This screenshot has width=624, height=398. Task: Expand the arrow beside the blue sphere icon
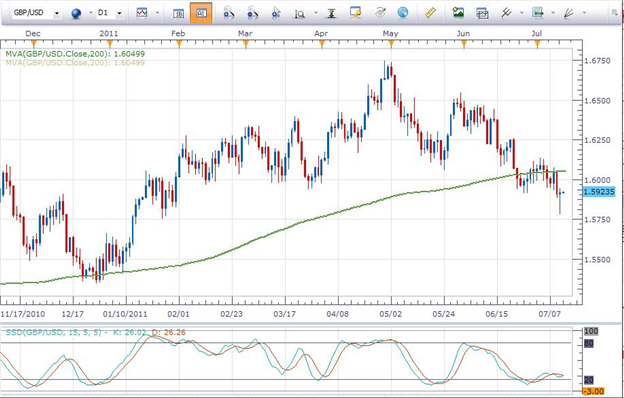click(x=90, y=13)
